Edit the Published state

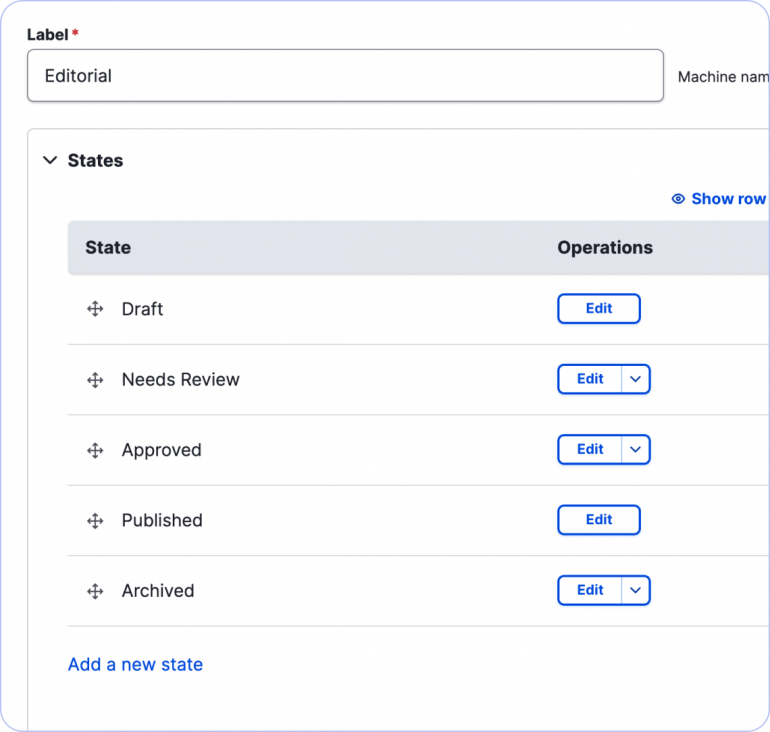[599, 519]
